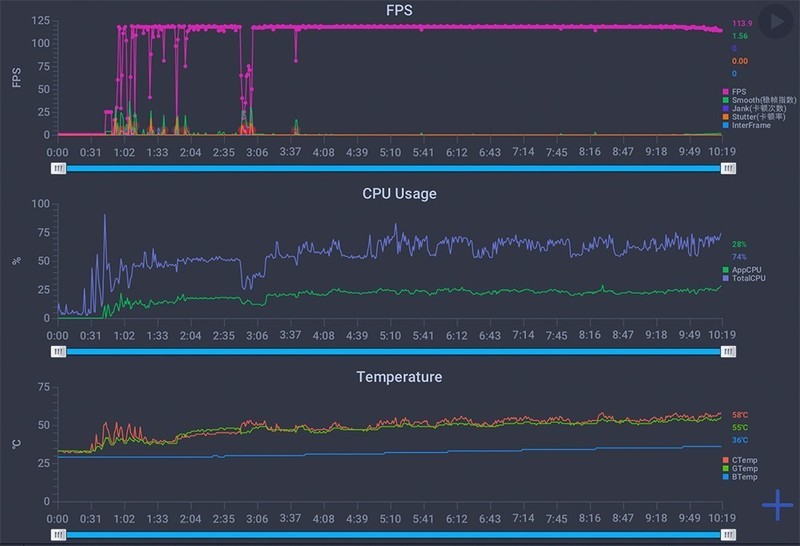The height and width of the screenshot is (546, 800).
Task: Tap the blue plus add button
Action: click(778, 505)
